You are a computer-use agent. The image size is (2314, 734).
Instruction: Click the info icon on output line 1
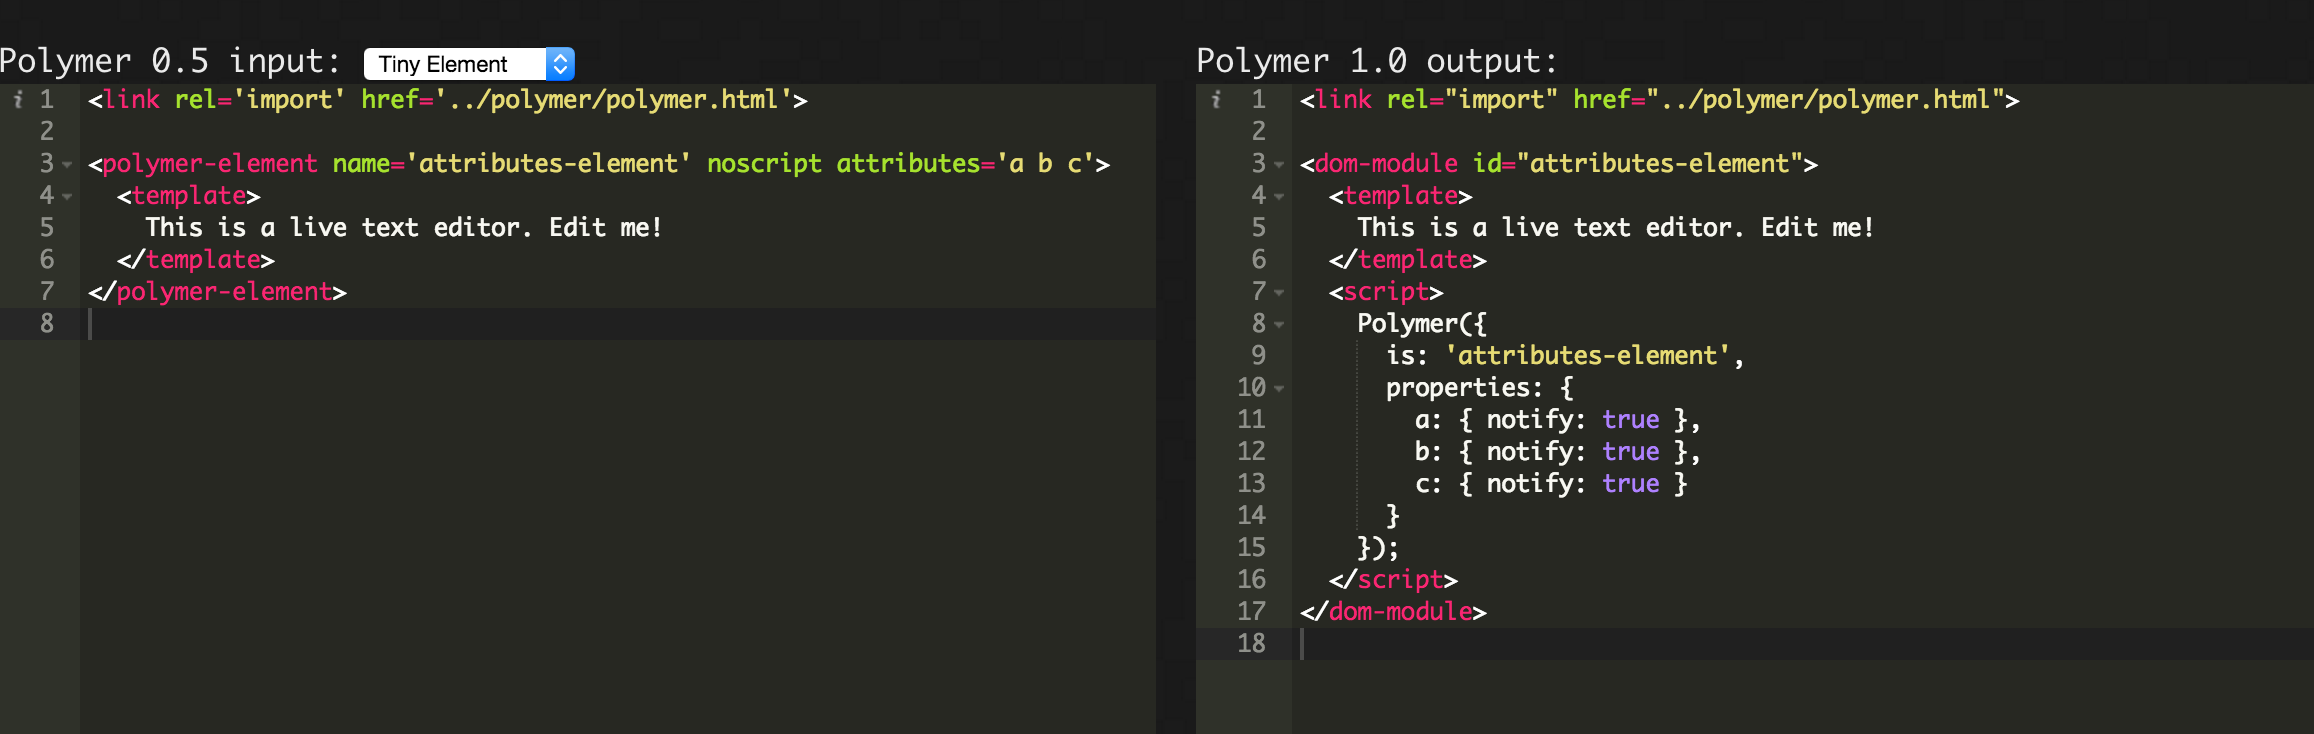coord(1216,99)
